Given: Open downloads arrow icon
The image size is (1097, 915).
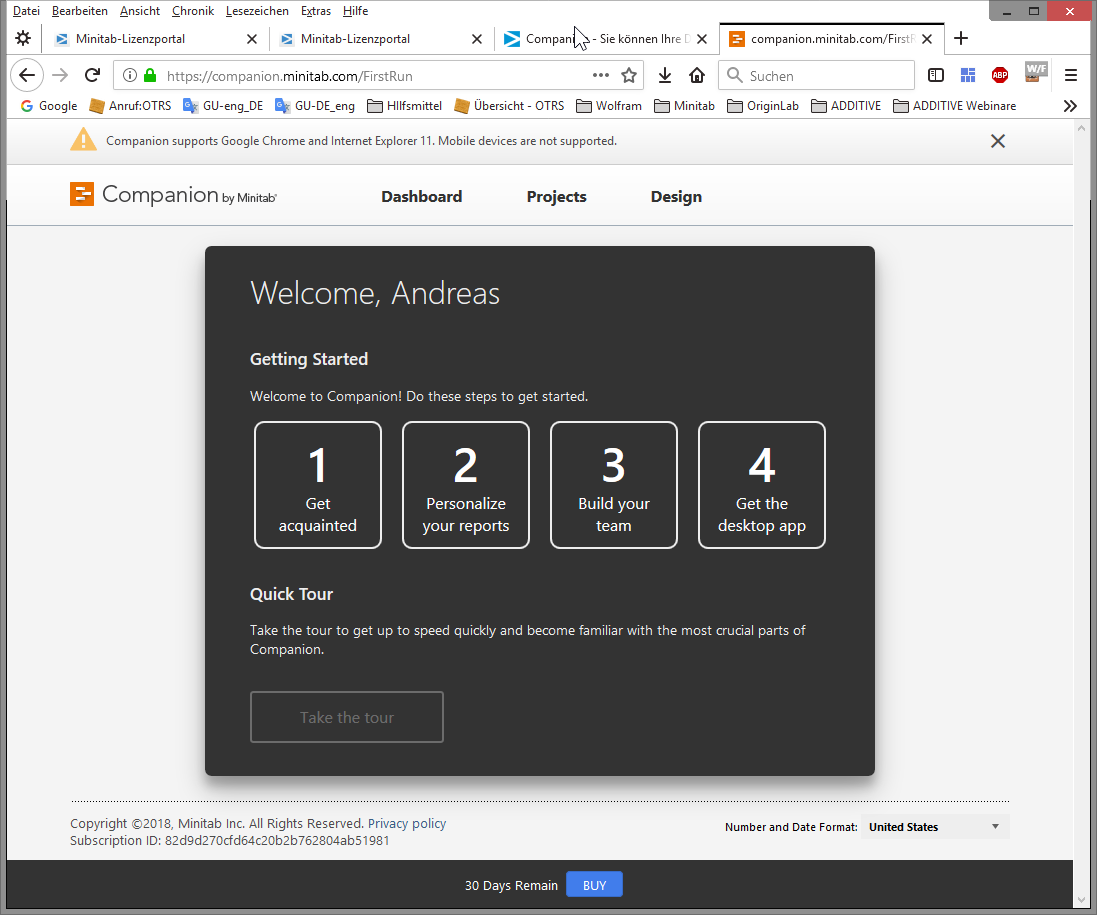Looking at the screenshot, I should pos(665,76).
